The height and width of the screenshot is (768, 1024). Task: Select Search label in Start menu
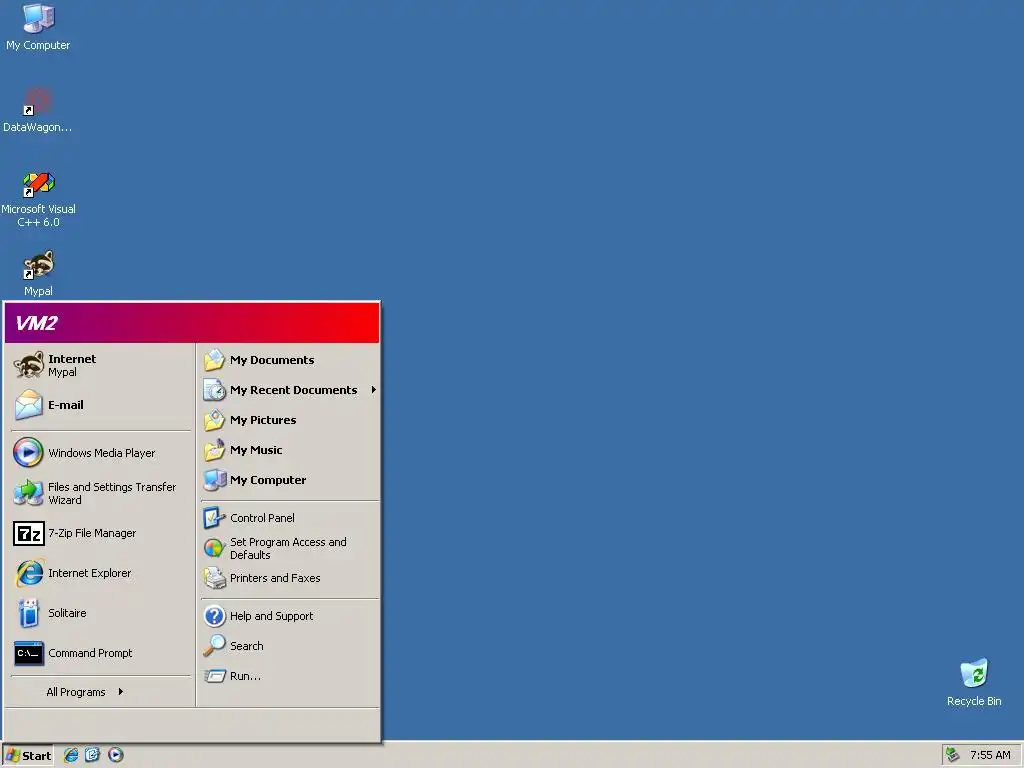click(x=247, y=646)
